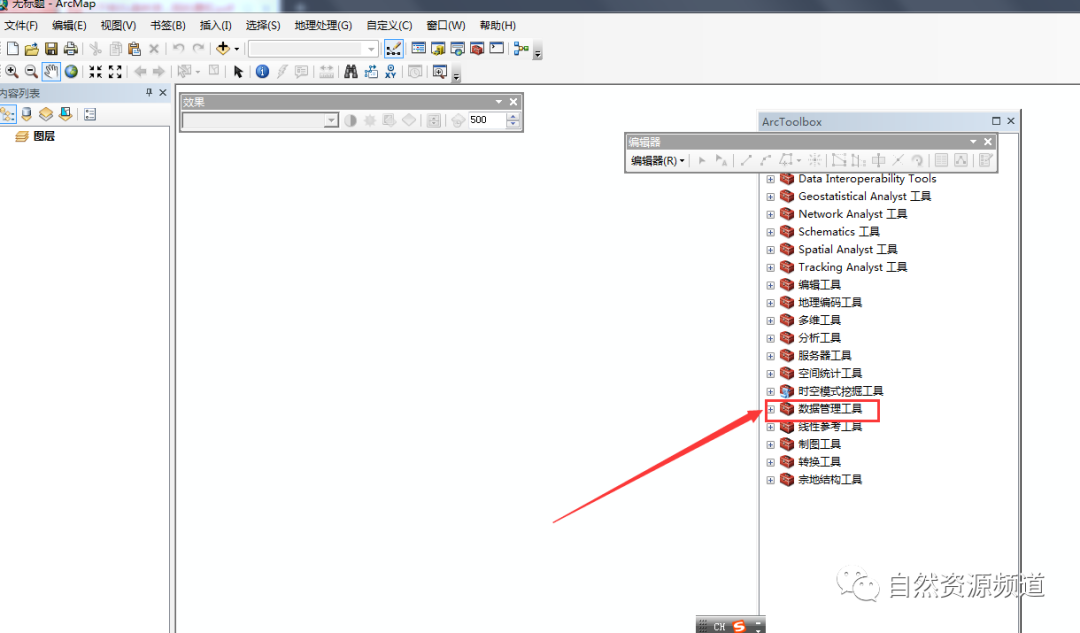Open the Create Viewer Window tool
This screenshot has height=633, width=1080.
(439, 72)
